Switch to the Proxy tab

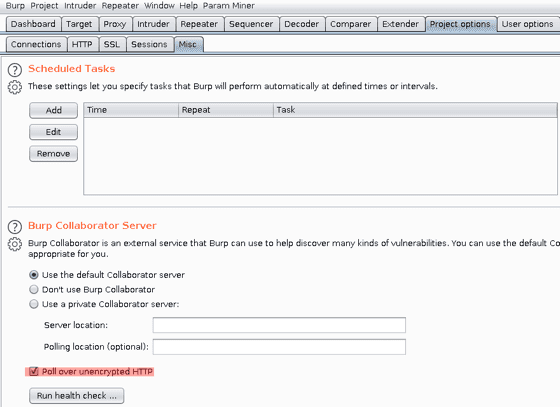[115, 24]
